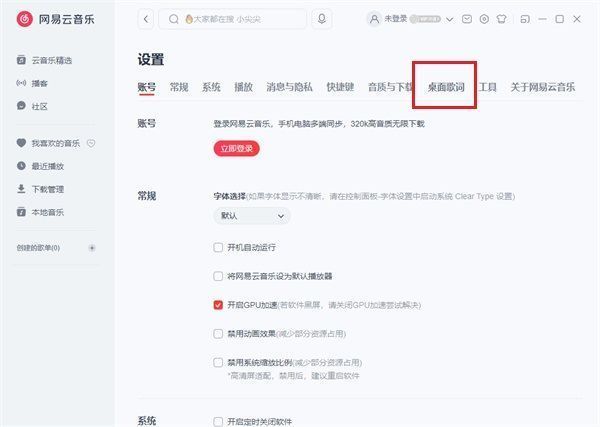The image size is (600, 427).
Task: Open 下载管理 in the sidebar
Action: click(x=47, y=189)
